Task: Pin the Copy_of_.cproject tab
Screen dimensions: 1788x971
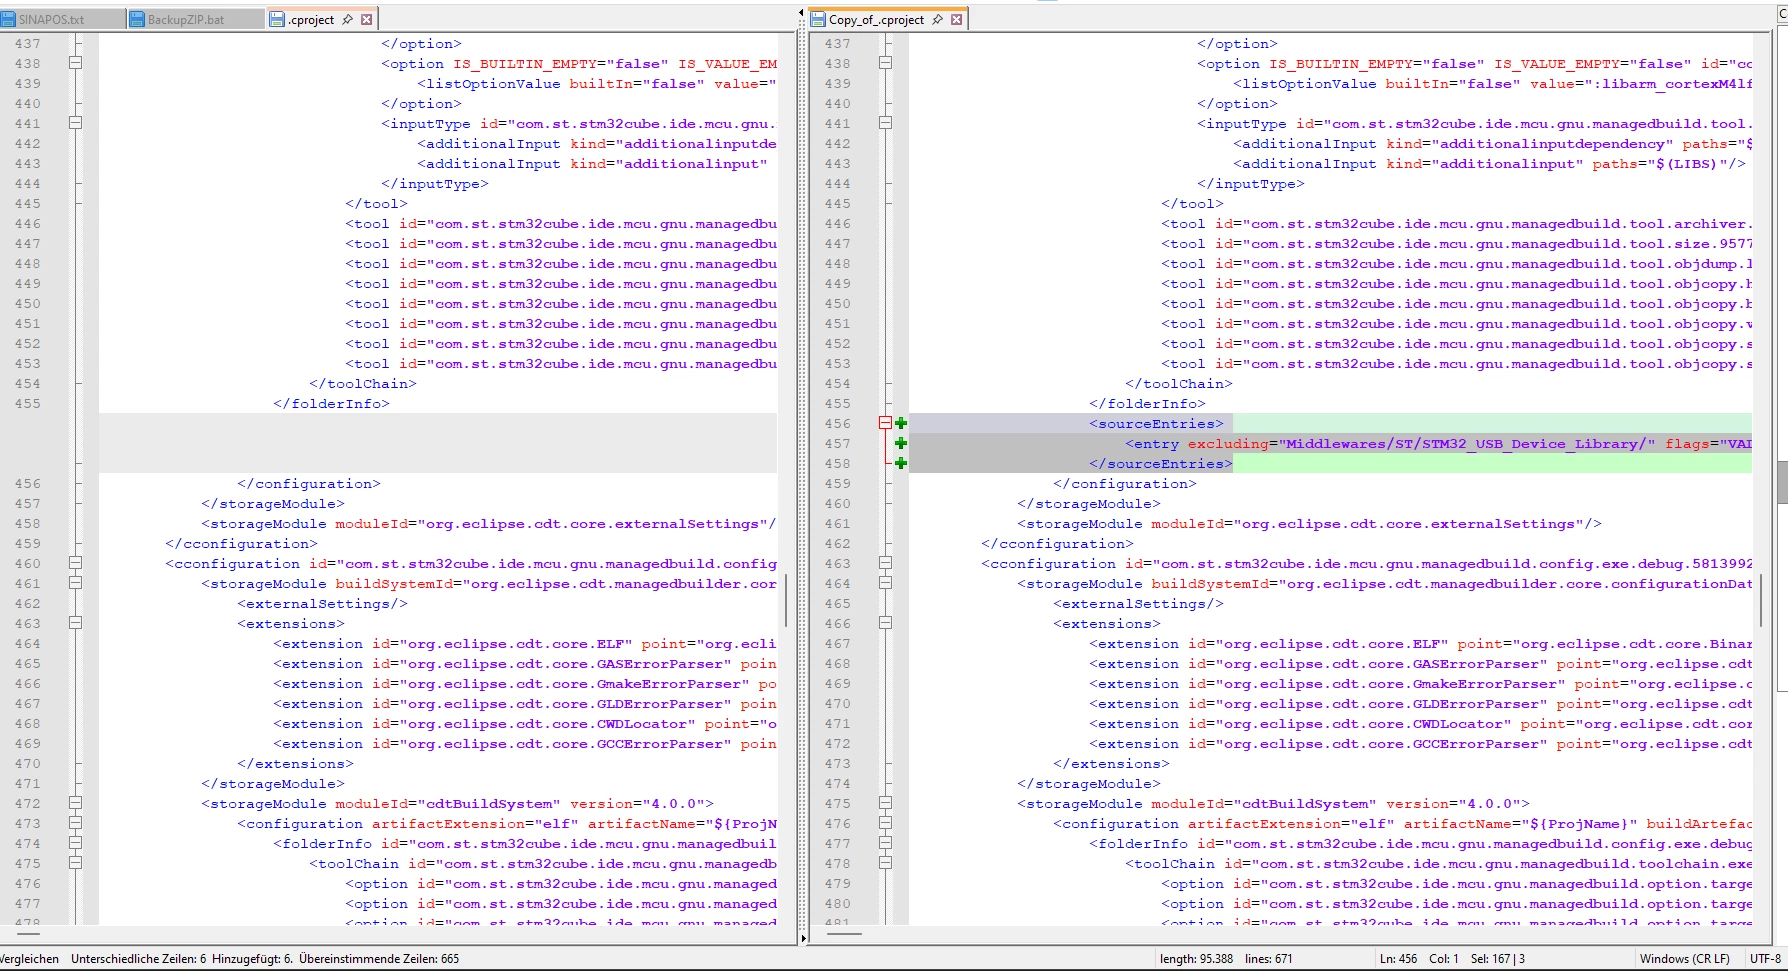Action: point(938,19)
